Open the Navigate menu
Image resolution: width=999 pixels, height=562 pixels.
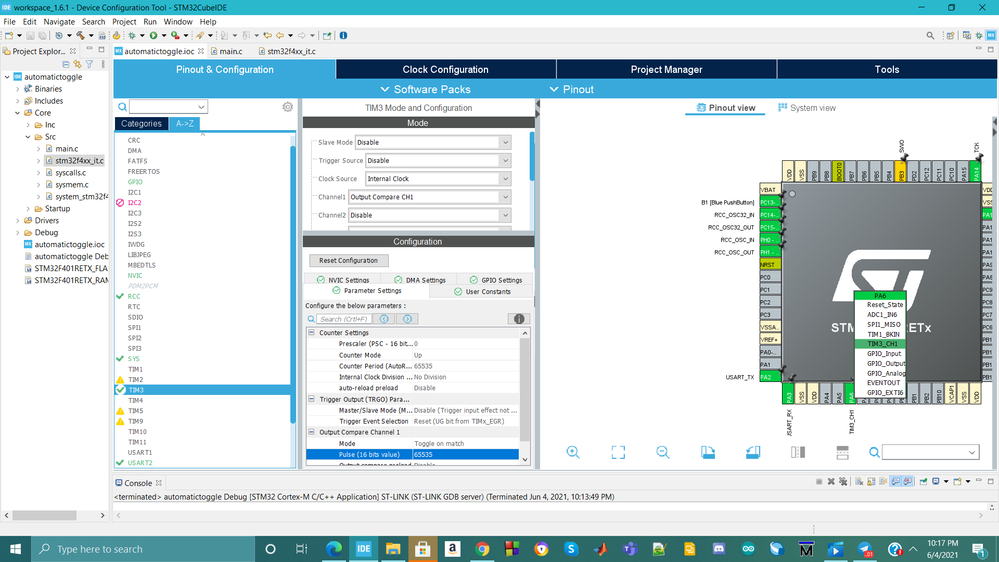point(59,22)
